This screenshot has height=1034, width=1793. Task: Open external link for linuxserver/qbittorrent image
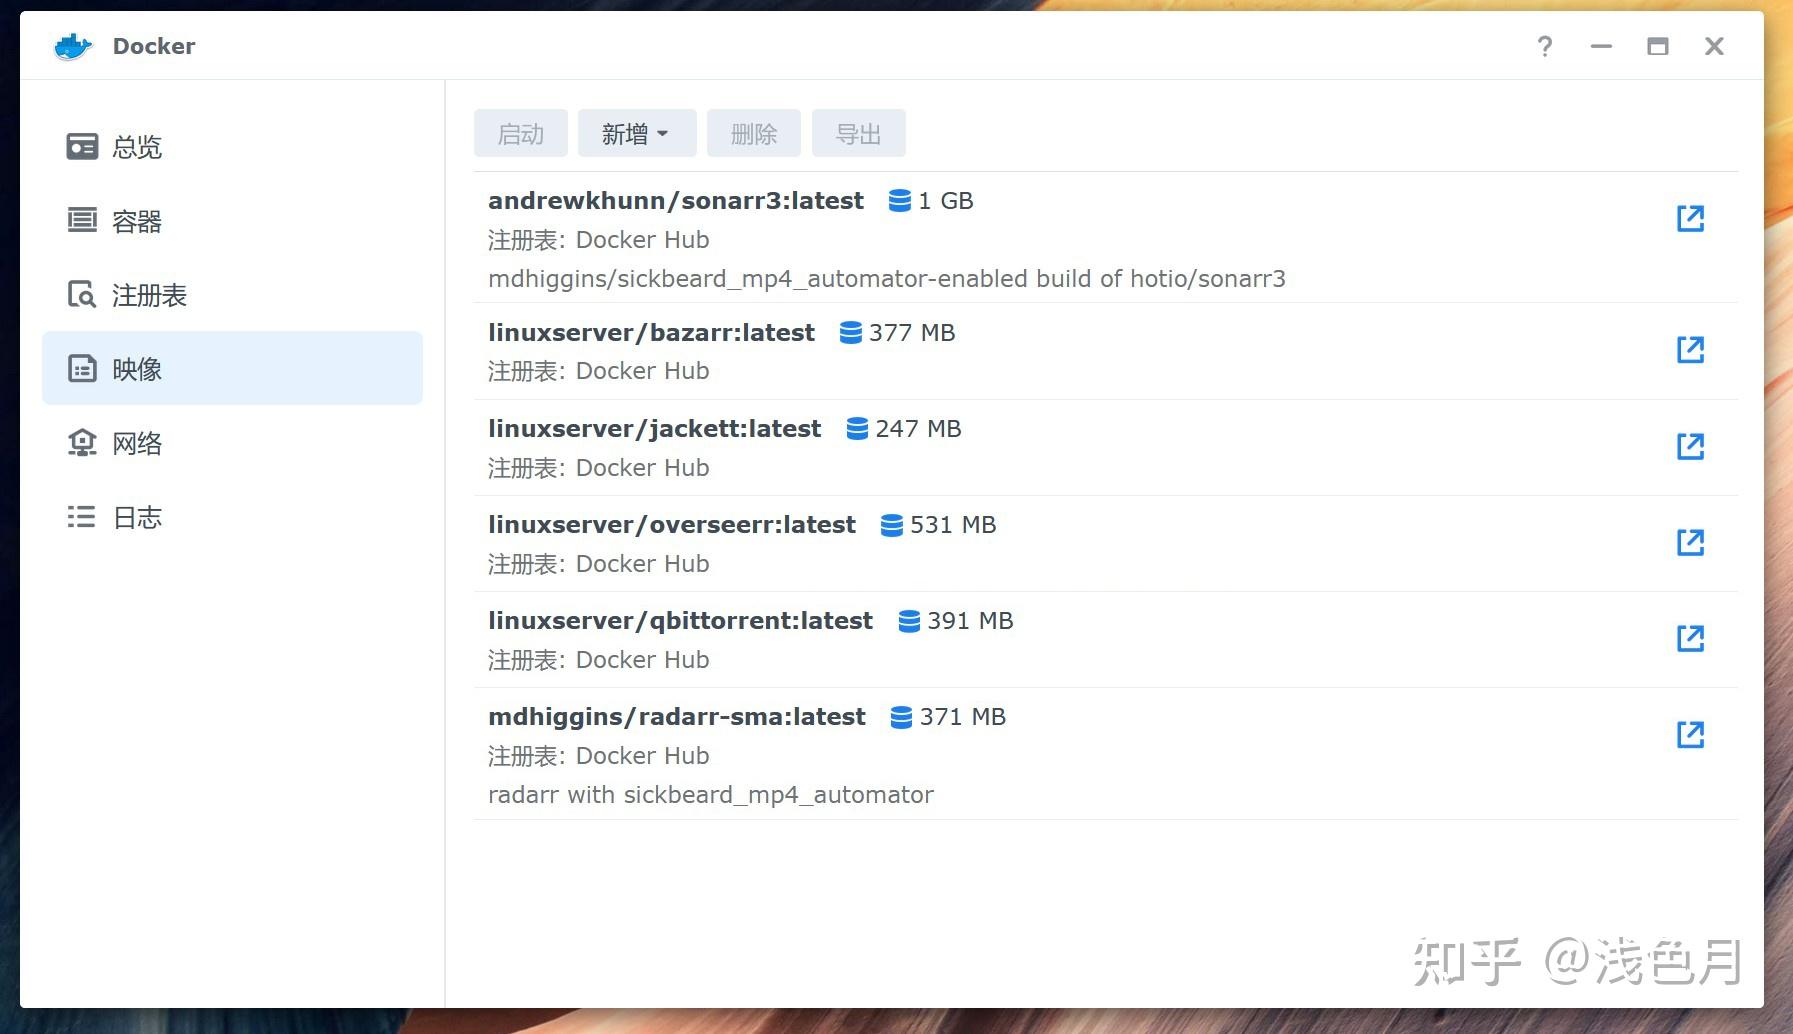click(1690, 638)
